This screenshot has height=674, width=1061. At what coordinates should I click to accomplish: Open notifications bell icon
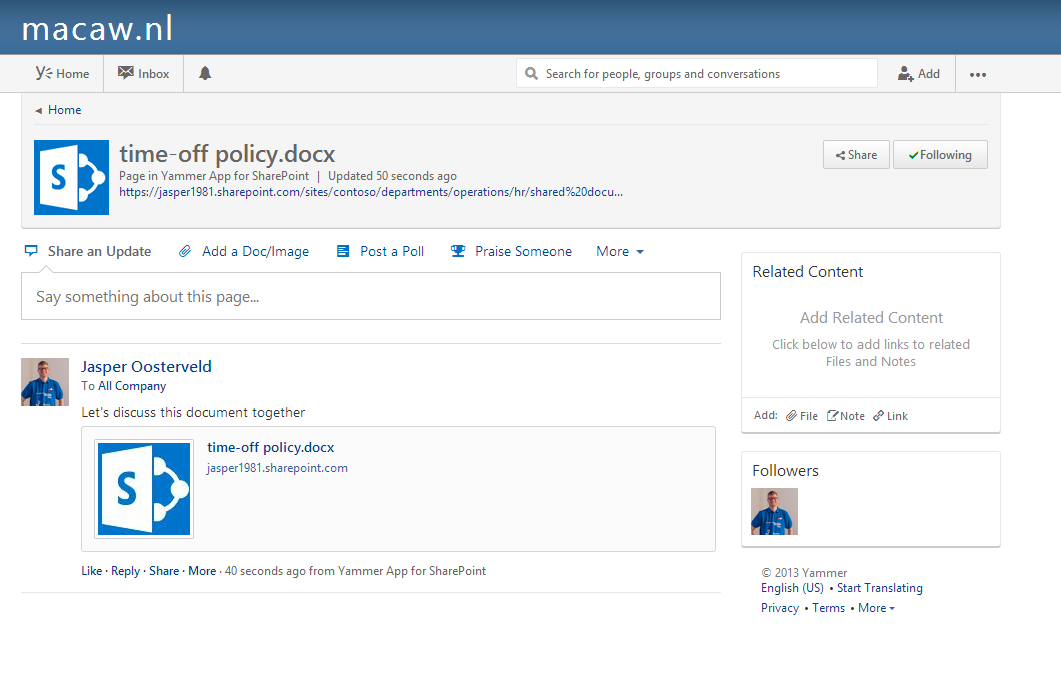(x=205, y=73)
